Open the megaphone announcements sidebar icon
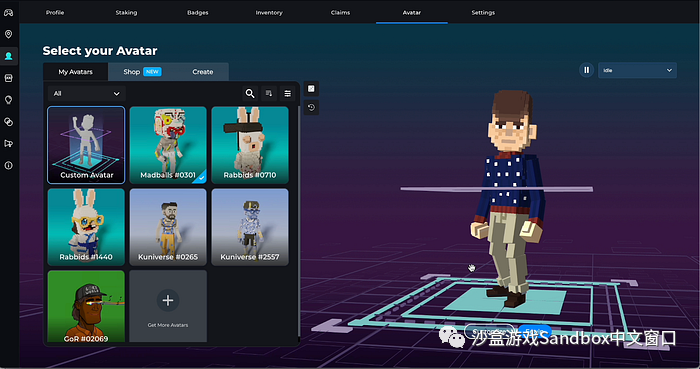Image resolution: width=700 pixels, height=369 pixels. pos(8,144)
